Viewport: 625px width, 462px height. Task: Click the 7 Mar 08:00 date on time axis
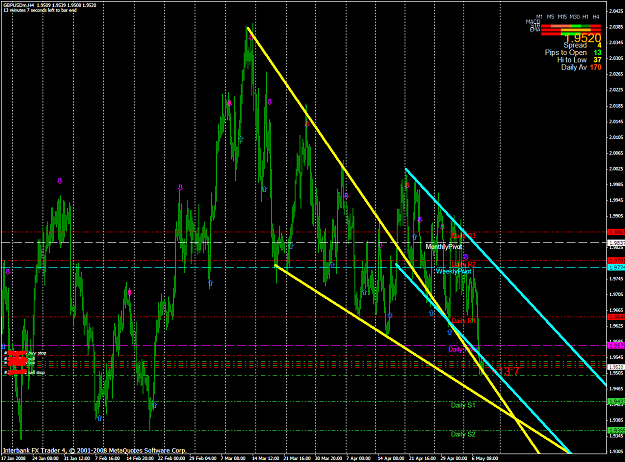point(233,459)
